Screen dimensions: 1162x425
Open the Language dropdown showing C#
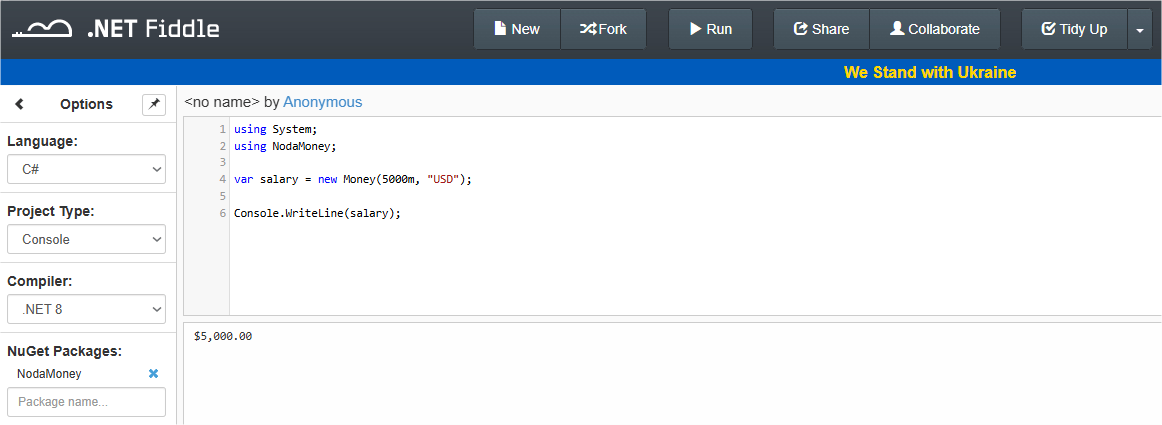click(x=87, y=169)
